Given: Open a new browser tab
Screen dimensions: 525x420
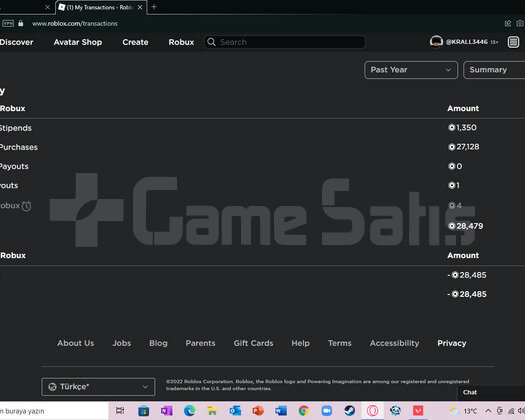Looking at the screenshot, I should (x=154, y=7).
